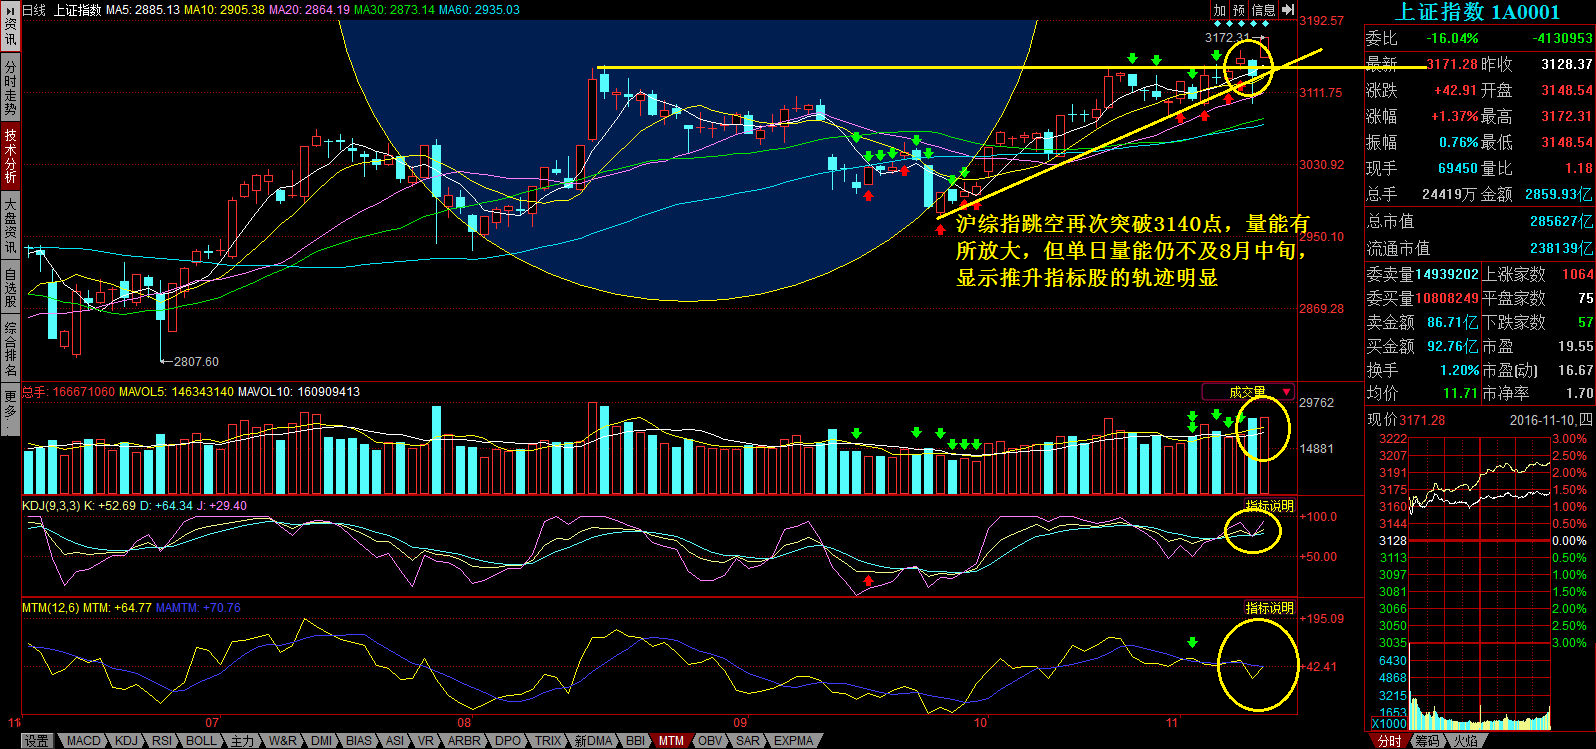Viewport: 1596px width, 749px height.
Task: Click the arrow-to-bar icon beside 信息
Action: tap(1288, 10)
